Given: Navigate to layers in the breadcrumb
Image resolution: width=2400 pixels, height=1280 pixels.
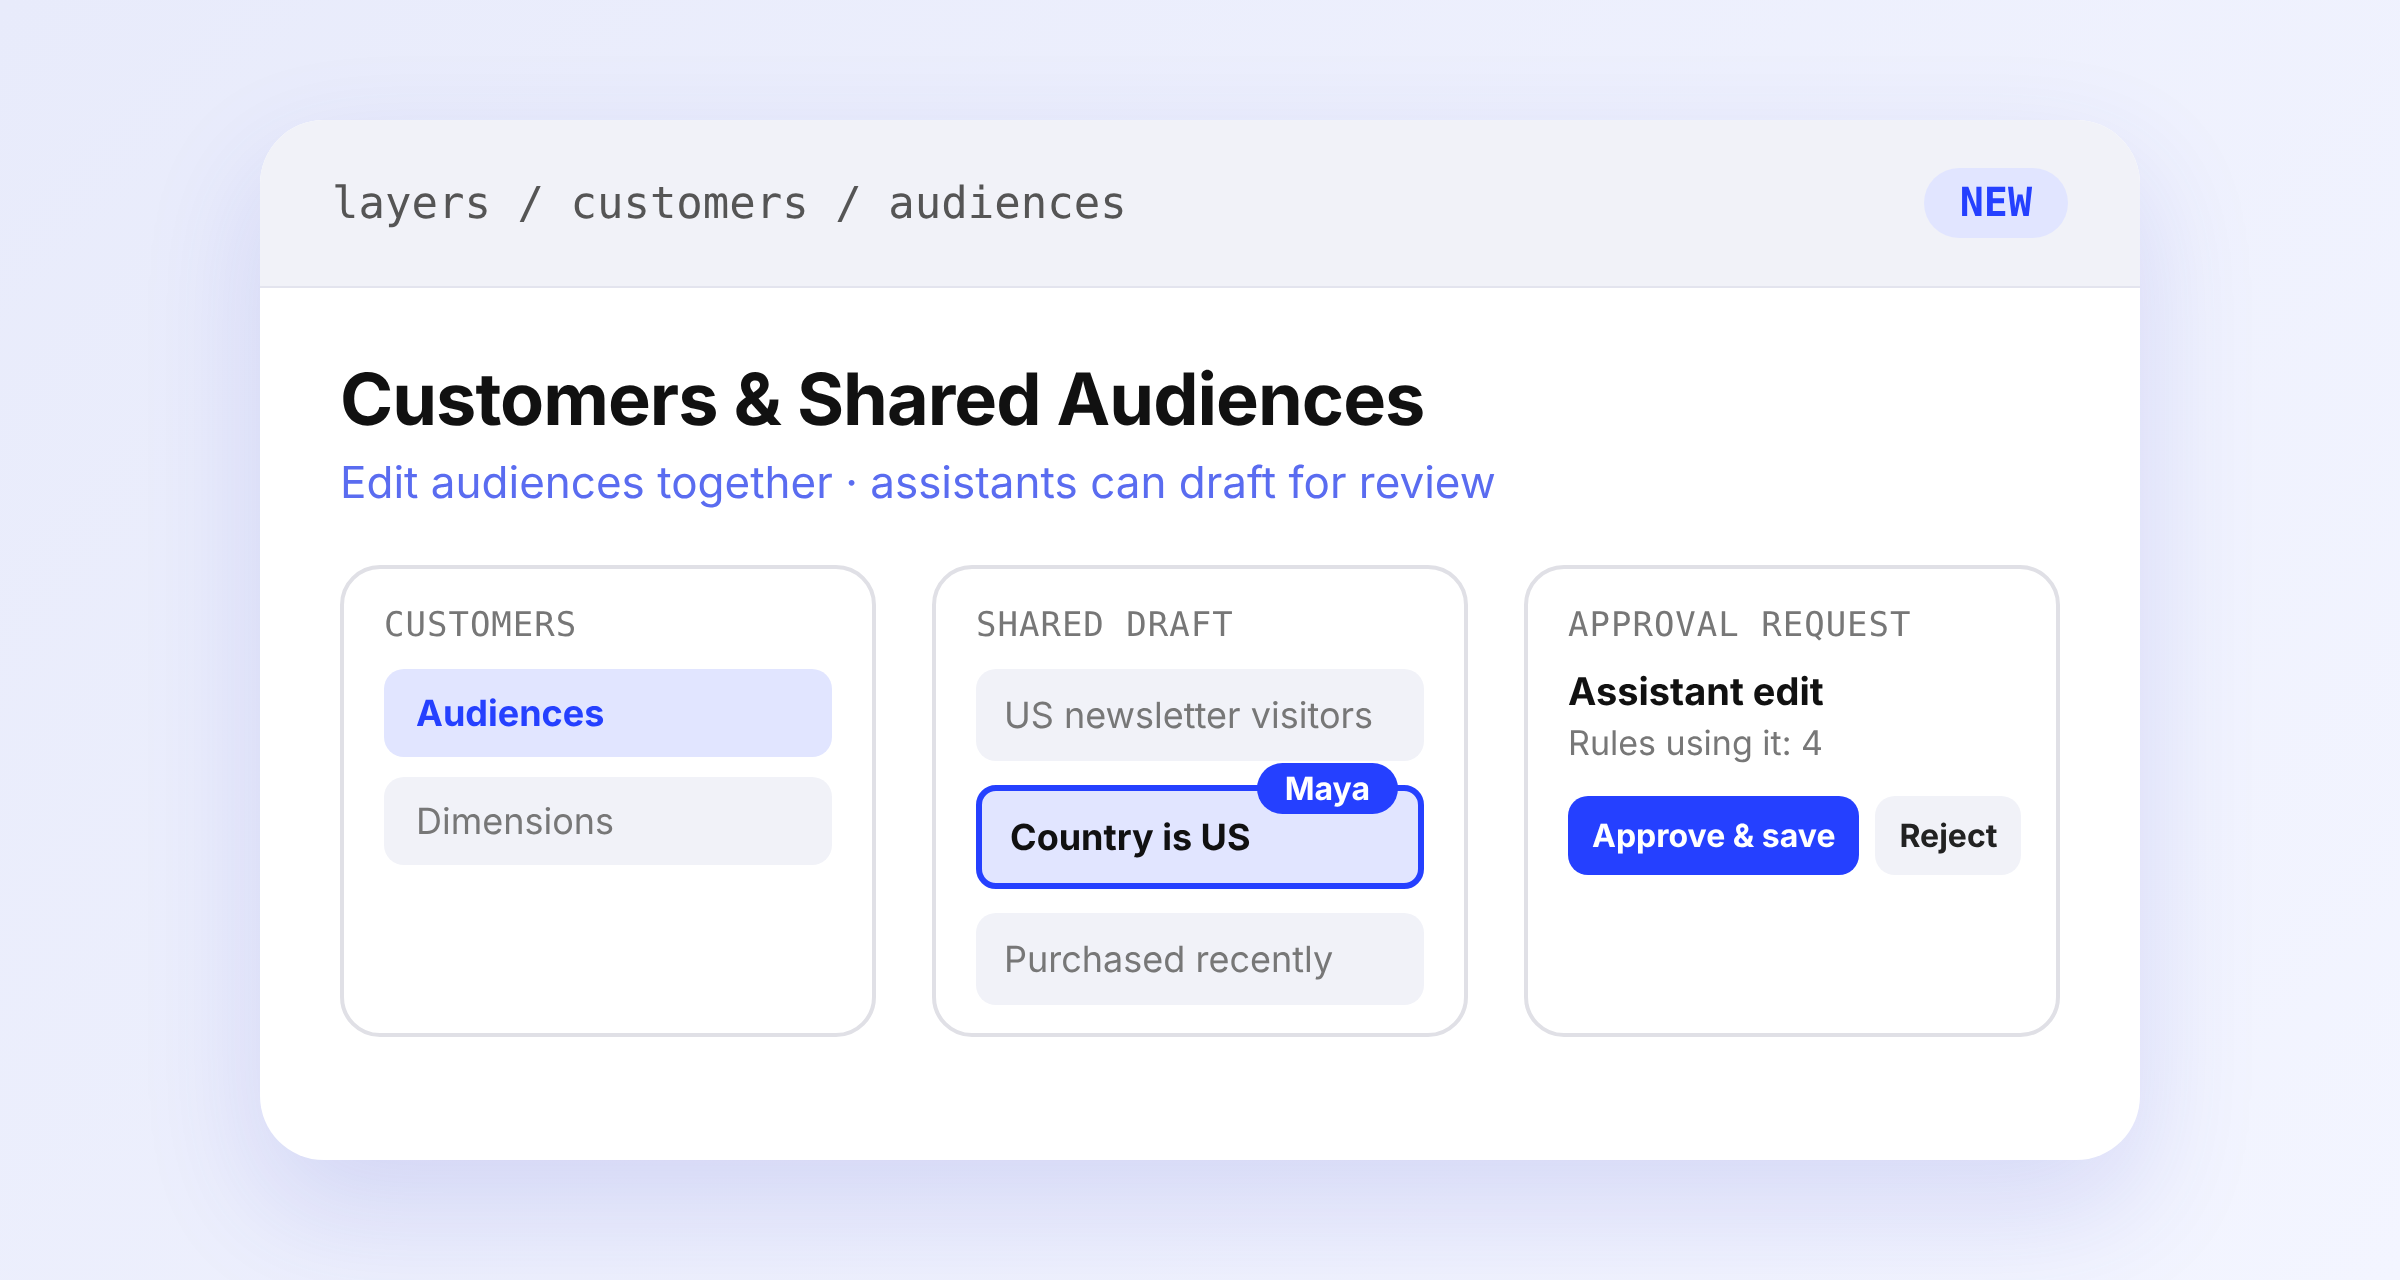Looking at the screenshot, I should tap(411, 203).
